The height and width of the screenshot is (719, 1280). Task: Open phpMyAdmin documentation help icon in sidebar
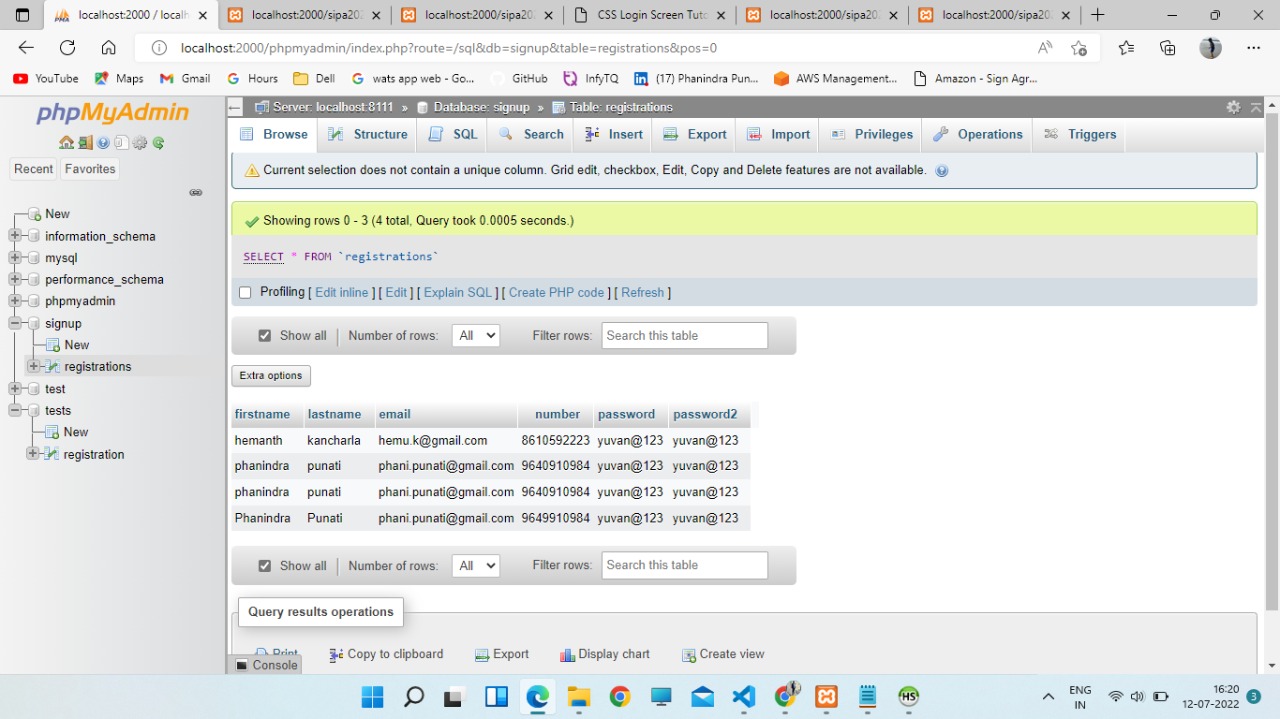103,143
